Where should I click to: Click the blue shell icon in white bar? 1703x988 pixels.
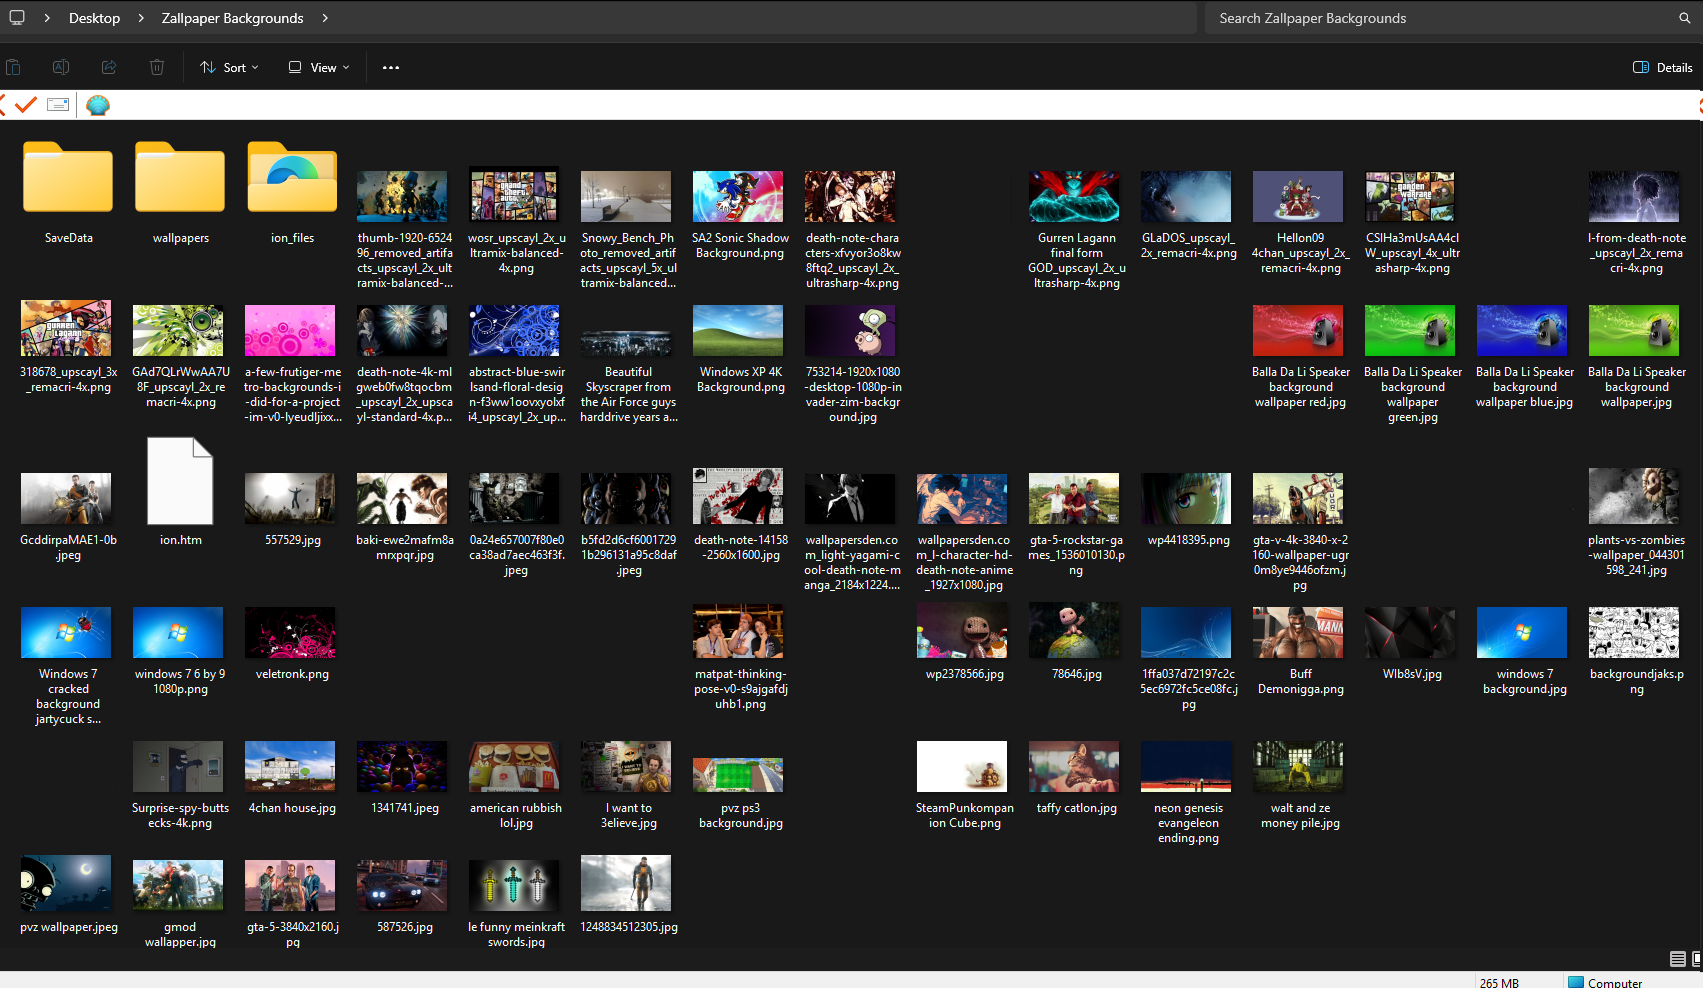point(98,105)
